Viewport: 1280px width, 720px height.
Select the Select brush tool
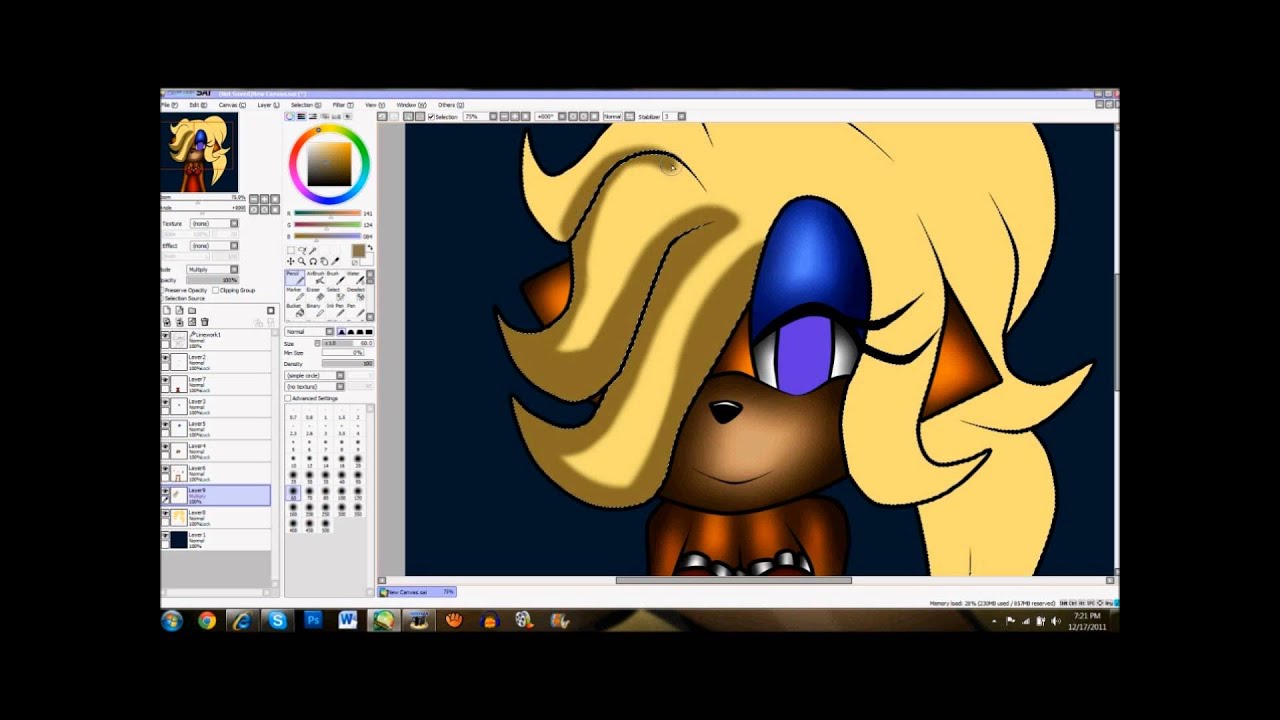[336, 295]
